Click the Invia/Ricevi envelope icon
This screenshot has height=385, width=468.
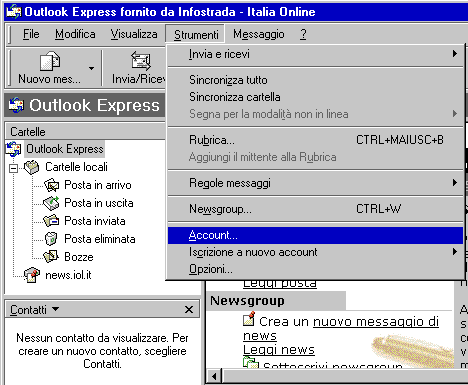(141, 61)
